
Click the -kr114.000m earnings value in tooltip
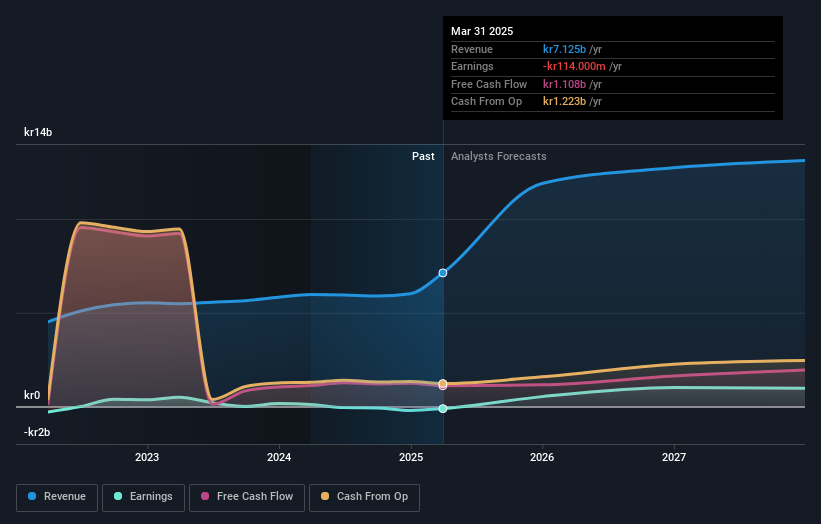(x=574, y=66)
